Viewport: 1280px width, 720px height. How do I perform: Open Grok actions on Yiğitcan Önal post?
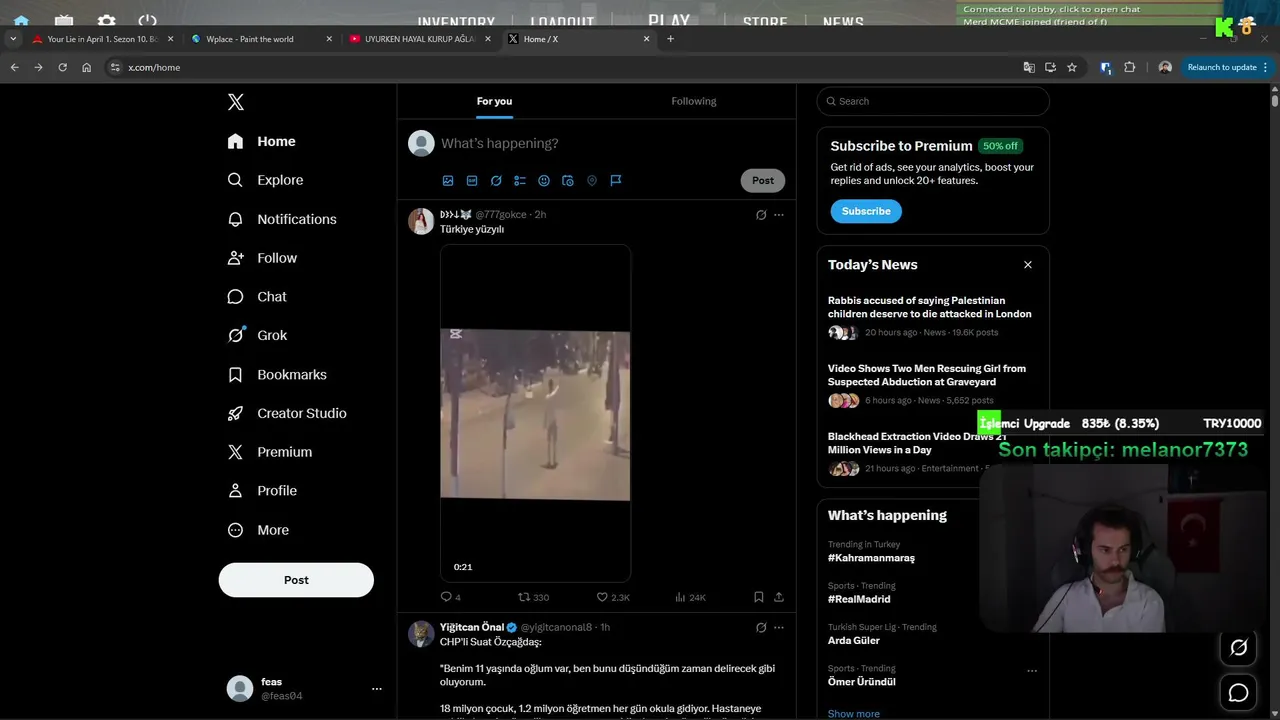pyautogui.click(x=761, y=628)
